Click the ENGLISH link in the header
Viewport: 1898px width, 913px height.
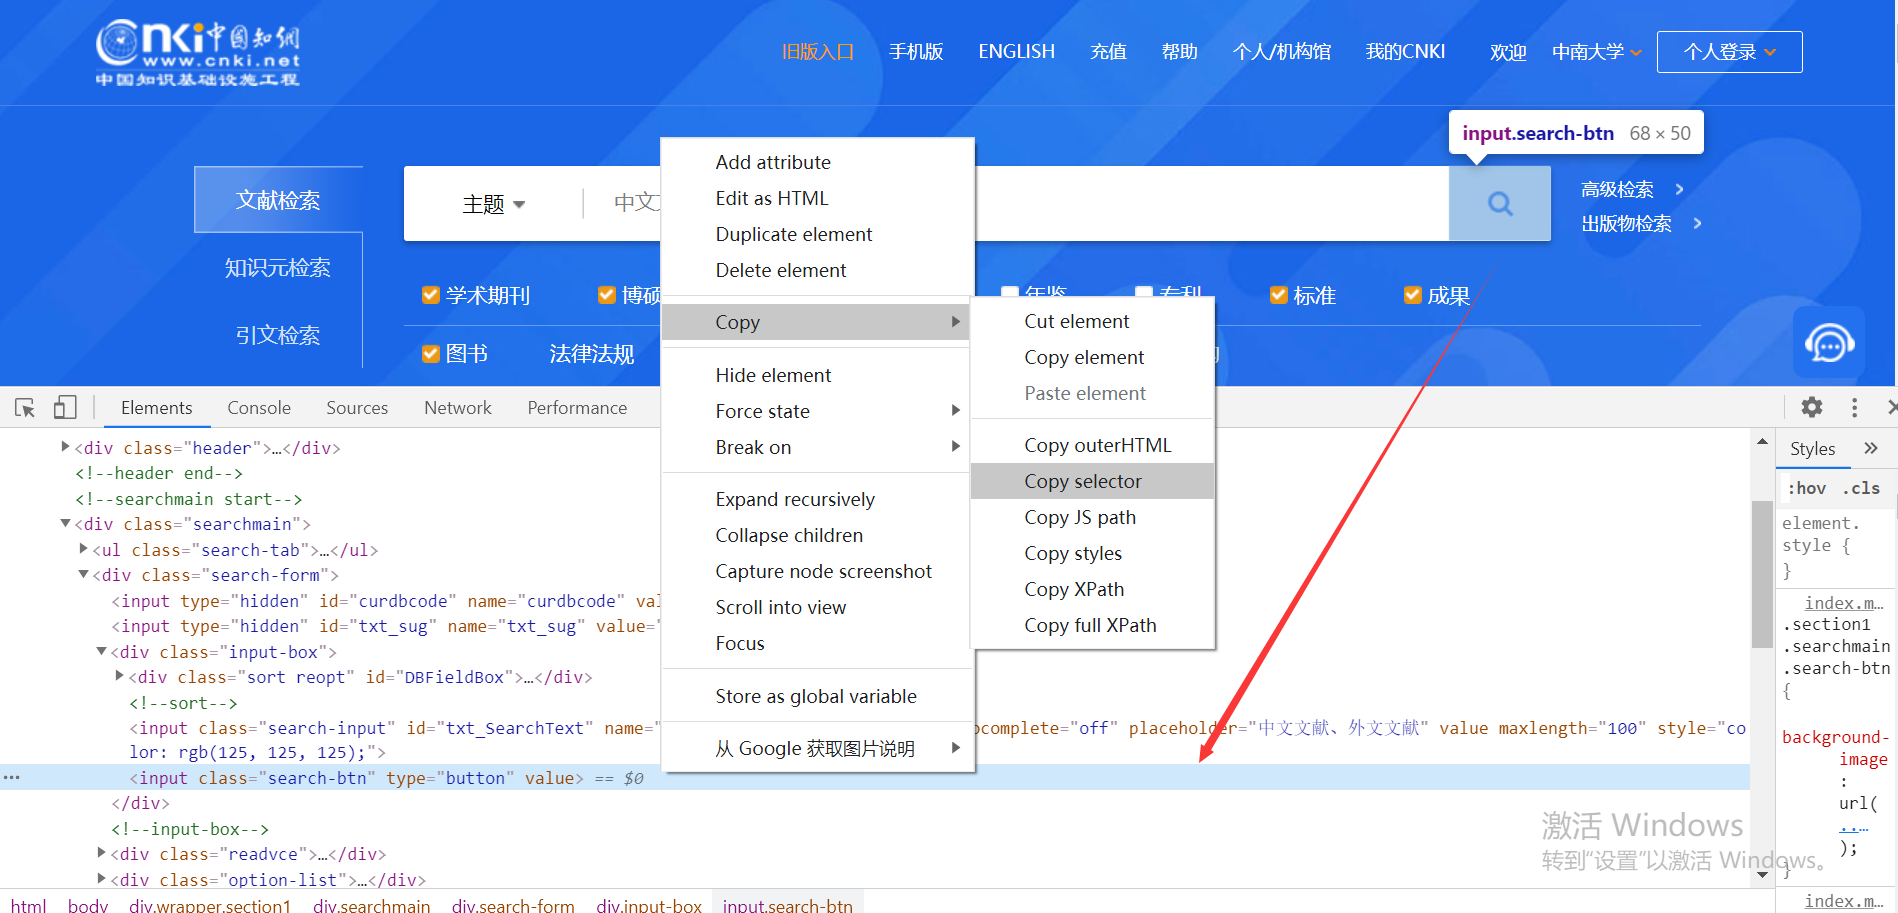point(1016,51)
